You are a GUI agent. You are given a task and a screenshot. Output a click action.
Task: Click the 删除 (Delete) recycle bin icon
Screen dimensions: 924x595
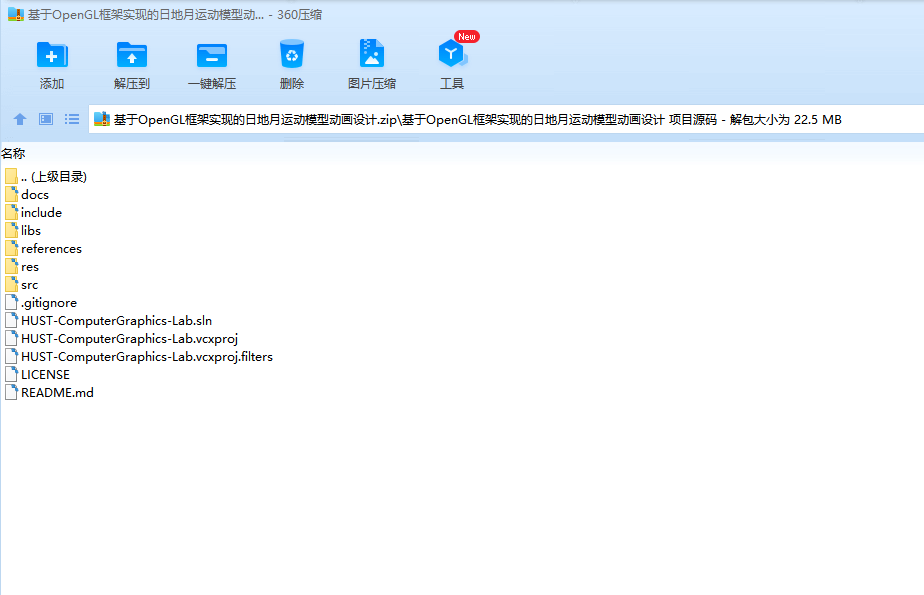[x=292, y=54]
